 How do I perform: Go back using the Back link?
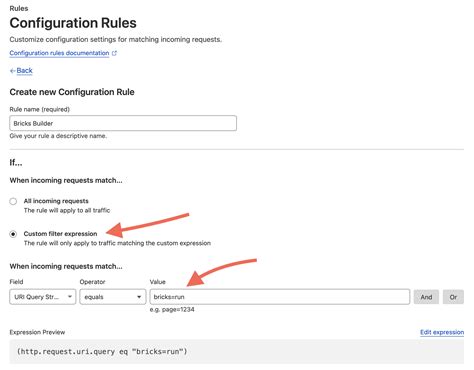[24, 71]
